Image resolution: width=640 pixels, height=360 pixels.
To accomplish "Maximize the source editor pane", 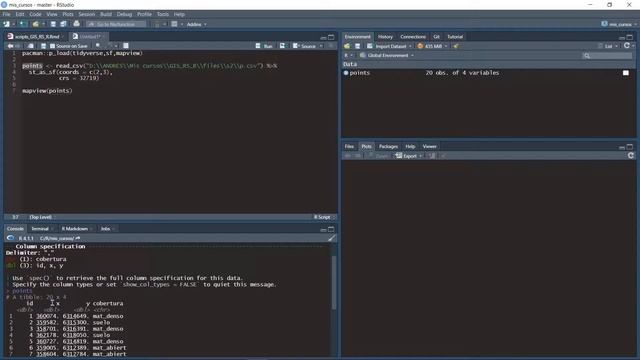I will tap(331, 37).
